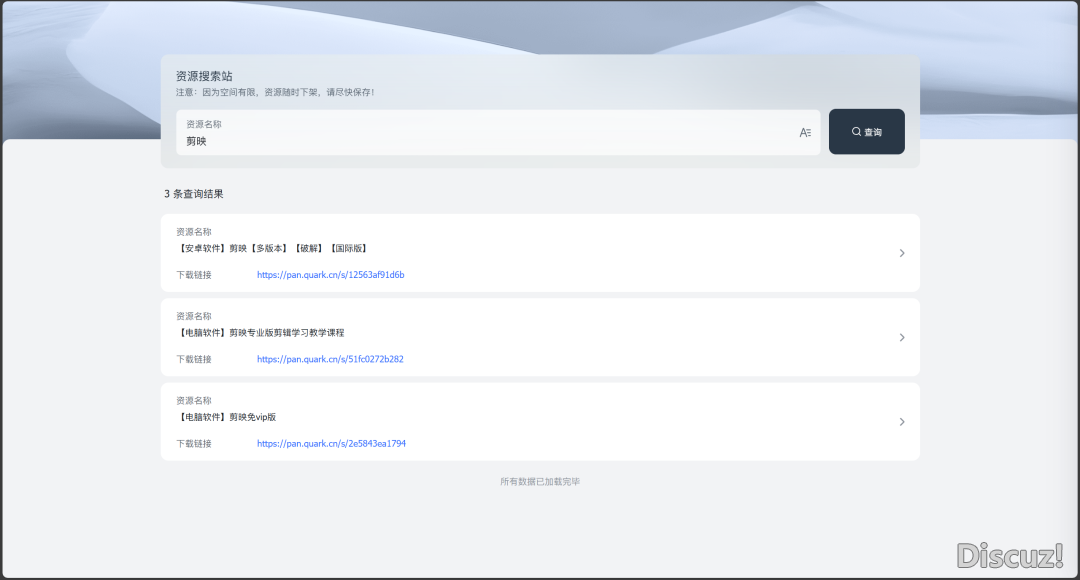
Task: Click the 资源搜索站 heading
Action: [204, 76]
